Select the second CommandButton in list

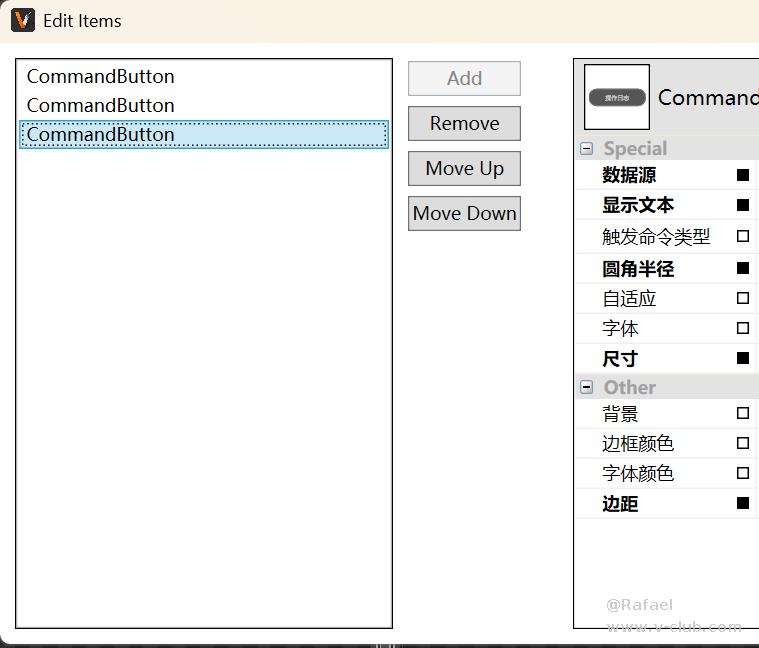[x=100, y=106]
